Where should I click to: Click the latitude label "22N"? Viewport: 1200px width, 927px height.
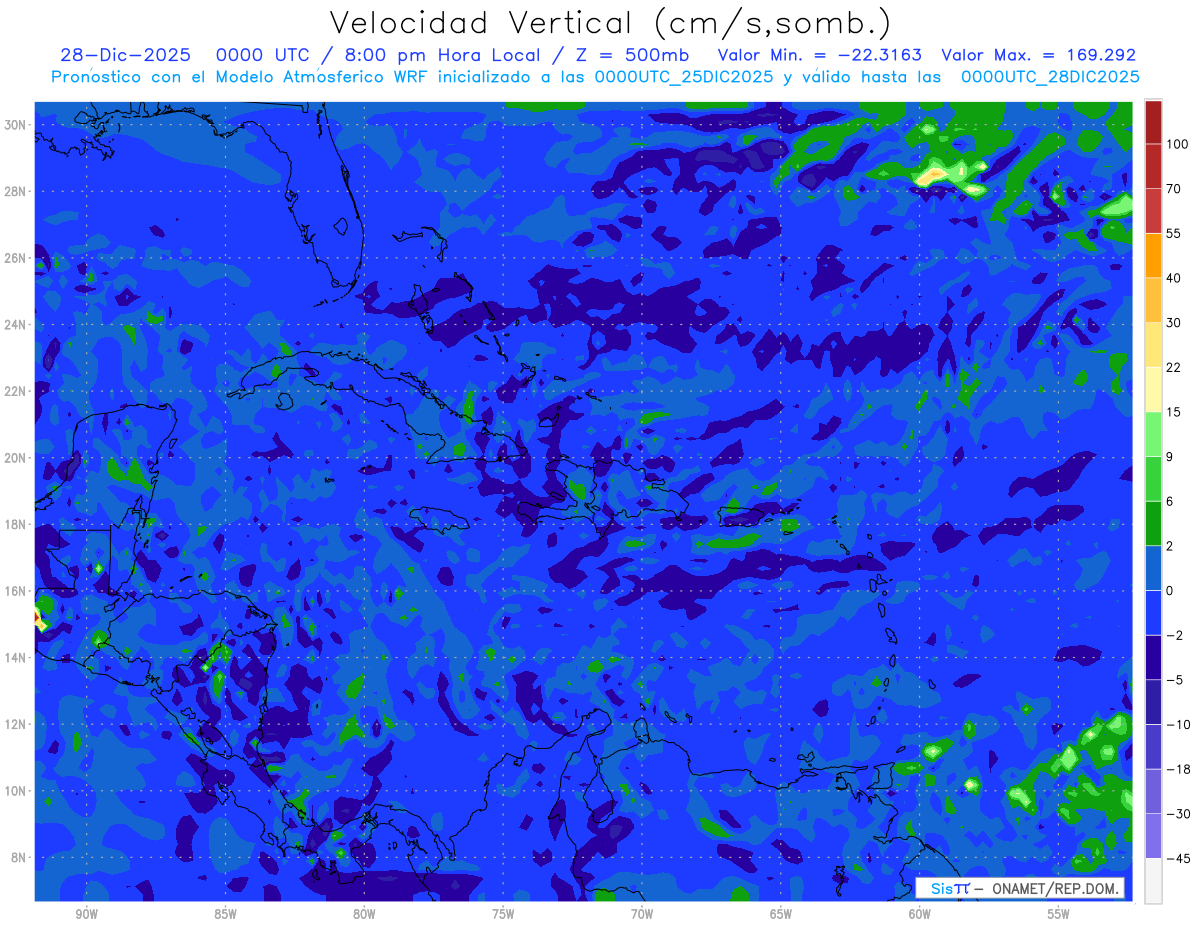pos(16,391)
